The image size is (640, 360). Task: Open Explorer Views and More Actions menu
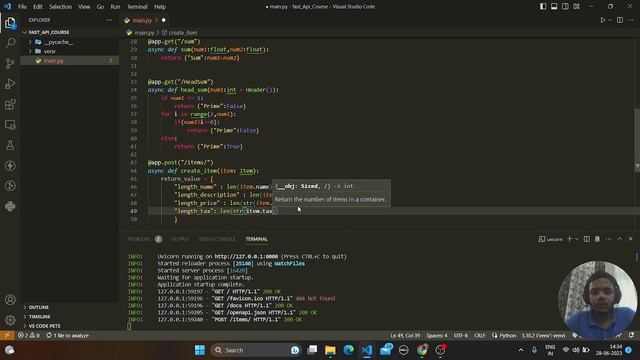109,20
